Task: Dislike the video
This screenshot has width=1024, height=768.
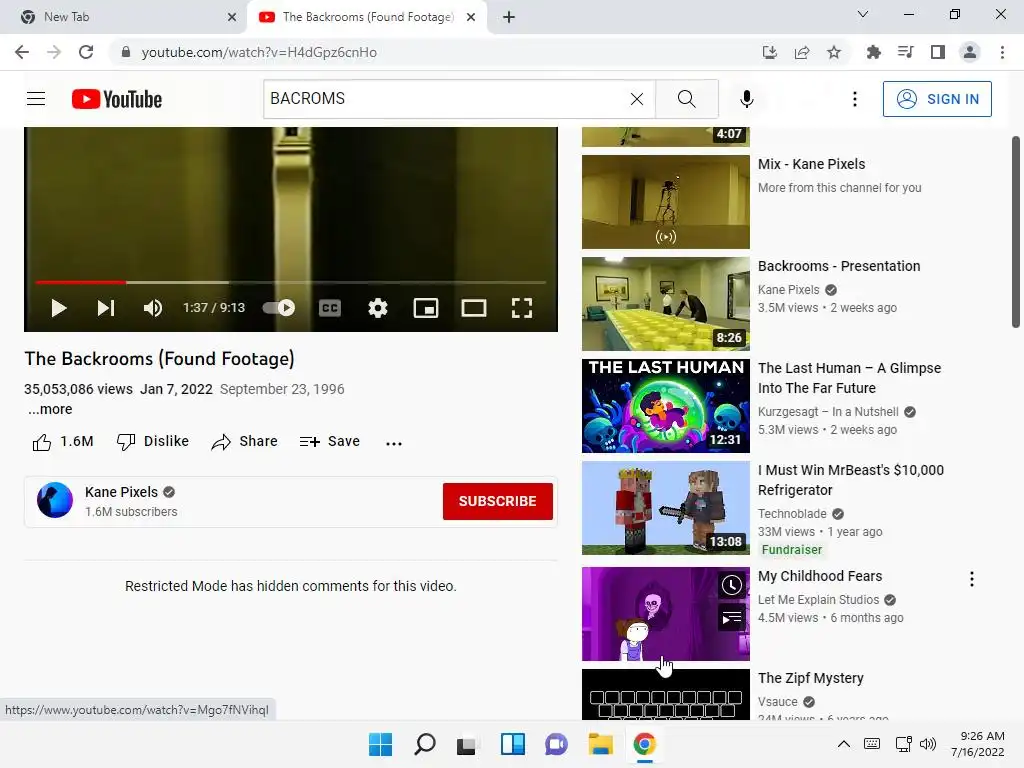Action: pos(152,442)
